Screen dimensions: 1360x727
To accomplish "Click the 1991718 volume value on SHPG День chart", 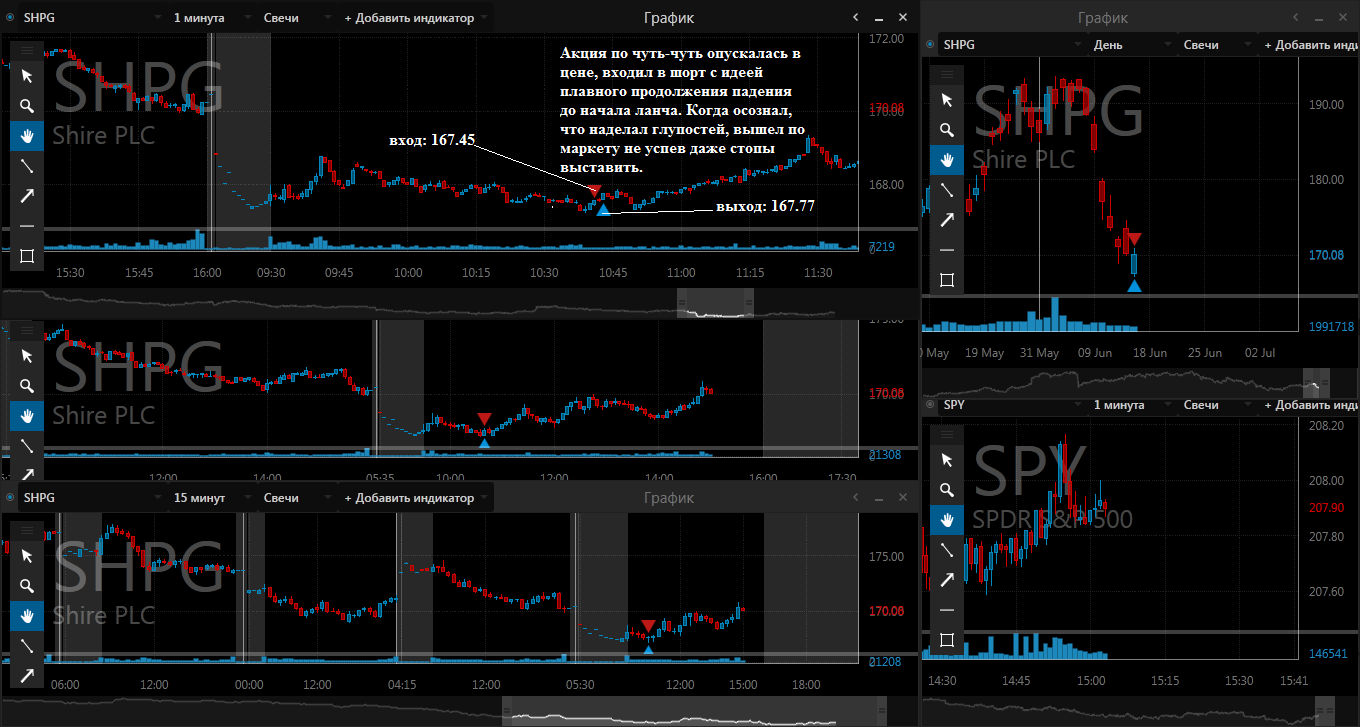I will coord(1331,326).
